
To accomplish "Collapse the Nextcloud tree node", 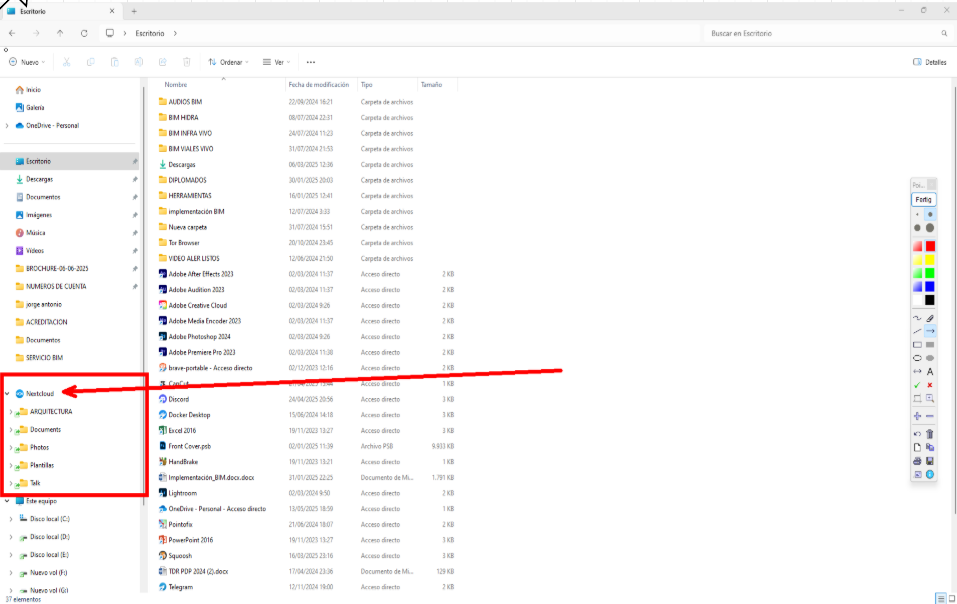I will point(8,394).
